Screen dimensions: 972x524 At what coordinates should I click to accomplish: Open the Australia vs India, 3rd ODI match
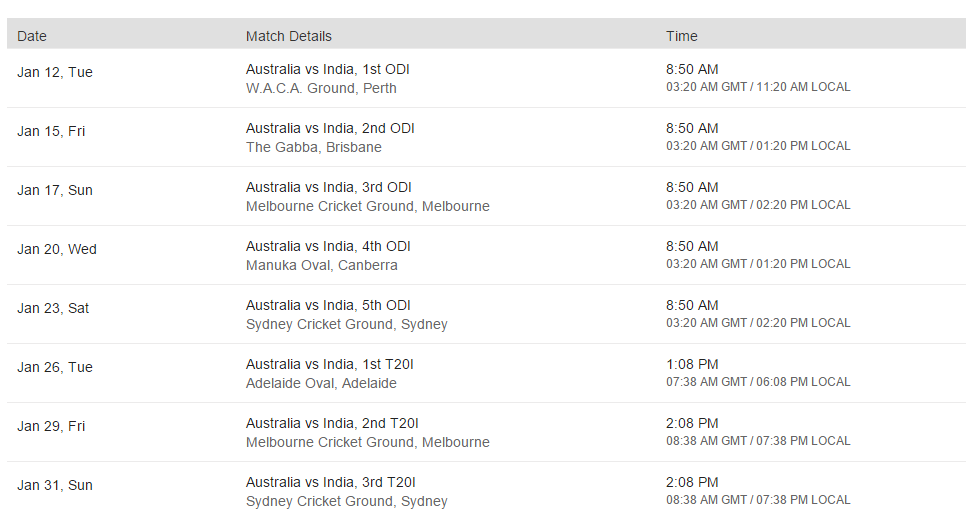[x=329, y=188]
